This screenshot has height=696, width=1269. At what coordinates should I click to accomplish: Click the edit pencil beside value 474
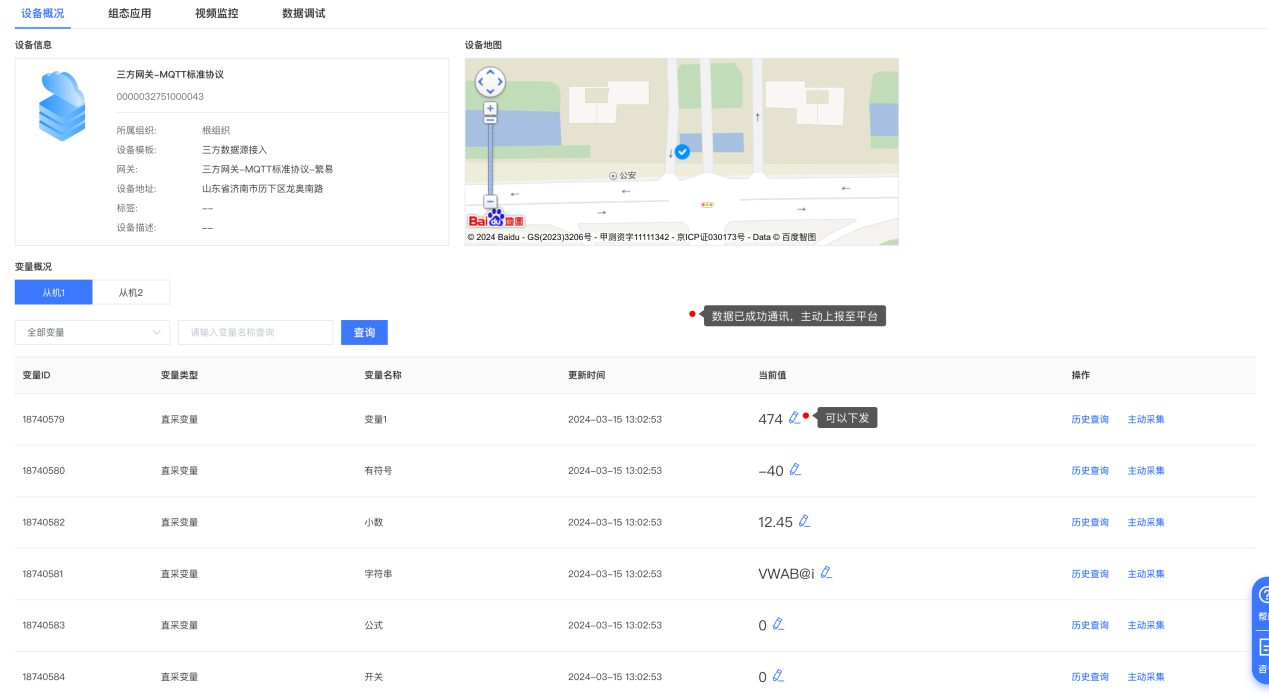[x=794, y=418]
